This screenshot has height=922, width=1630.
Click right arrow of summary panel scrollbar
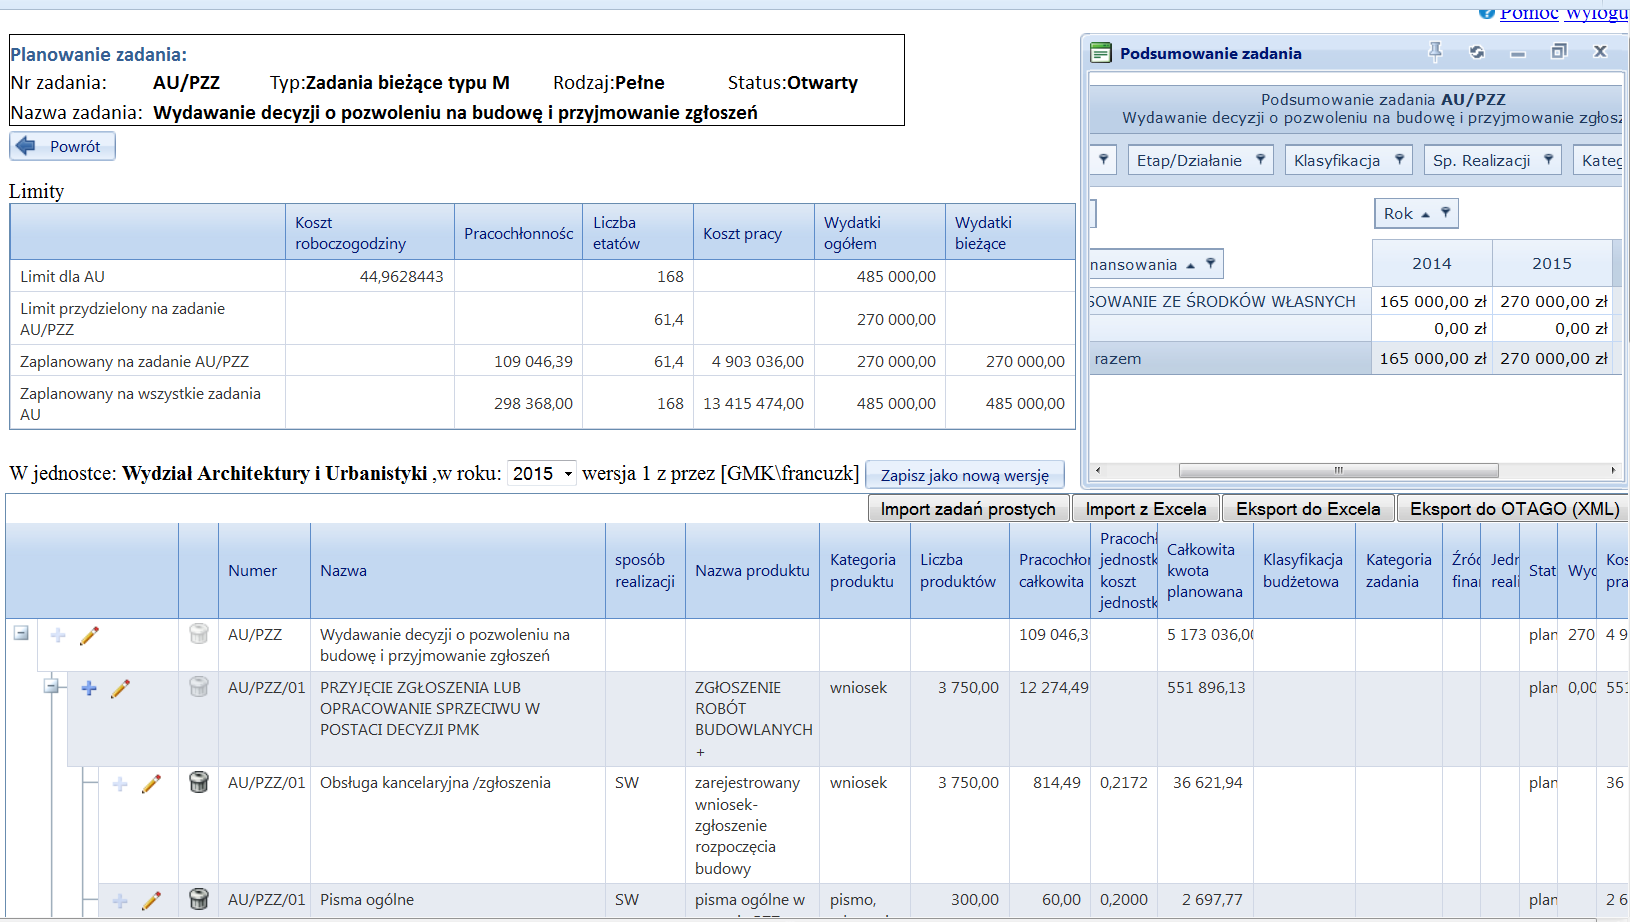pyautogui.click(x=1612, y=470)
